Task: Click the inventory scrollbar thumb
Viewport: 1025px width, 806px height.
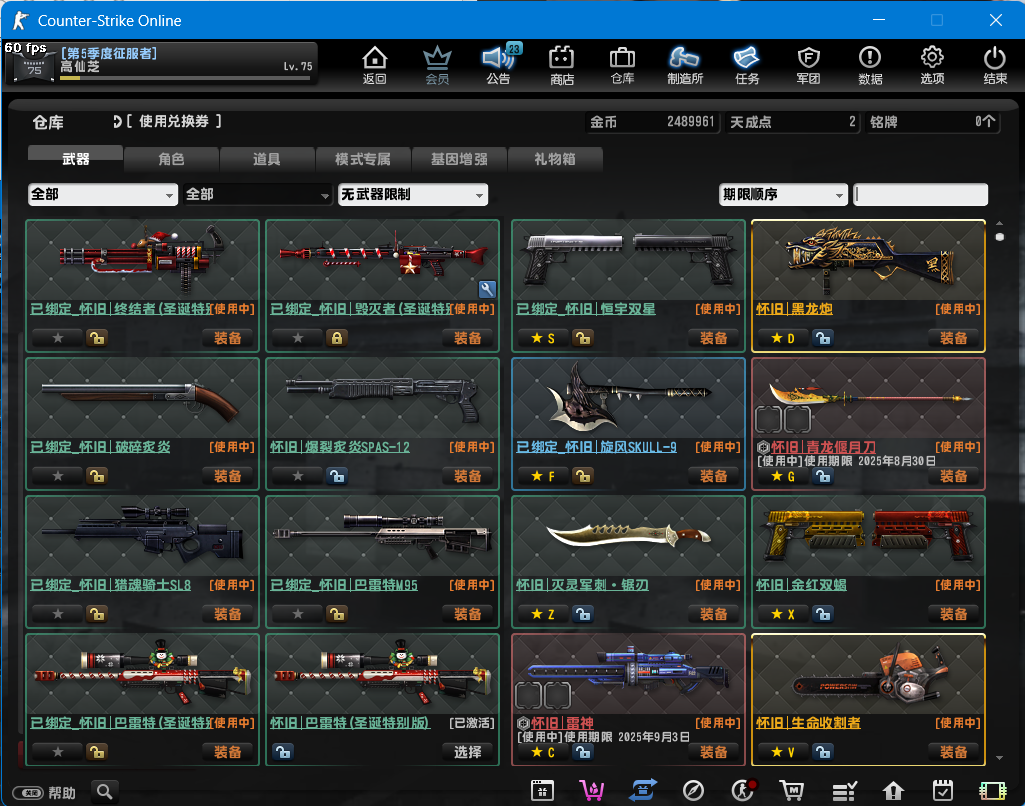Action: [1000, 237]
